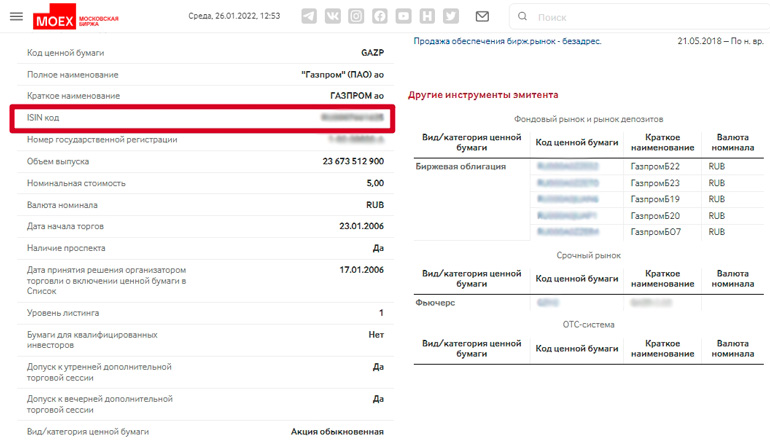Open the Twitter social icon
The width and height of the screenshot is (770, 440).
451,16
